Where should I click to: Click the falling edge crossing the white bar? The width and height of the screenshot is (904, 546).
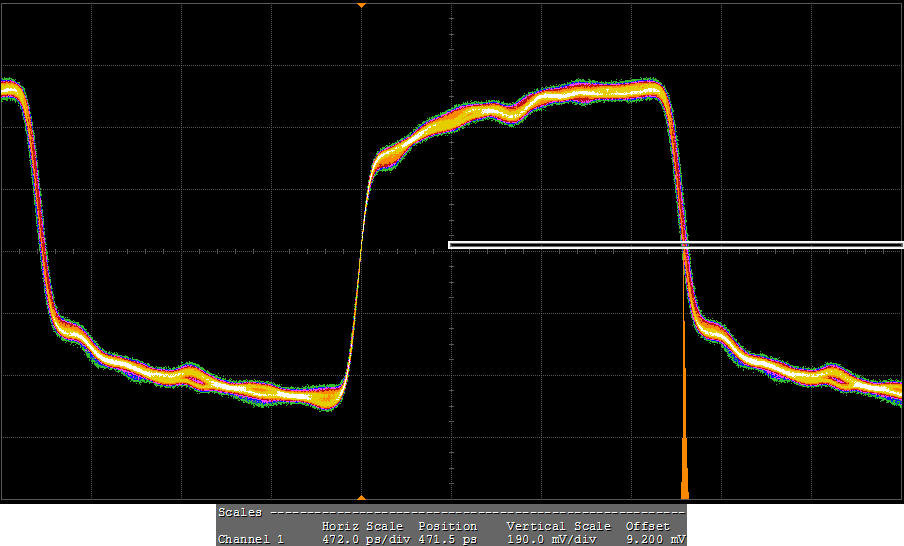tap(685, 244)
